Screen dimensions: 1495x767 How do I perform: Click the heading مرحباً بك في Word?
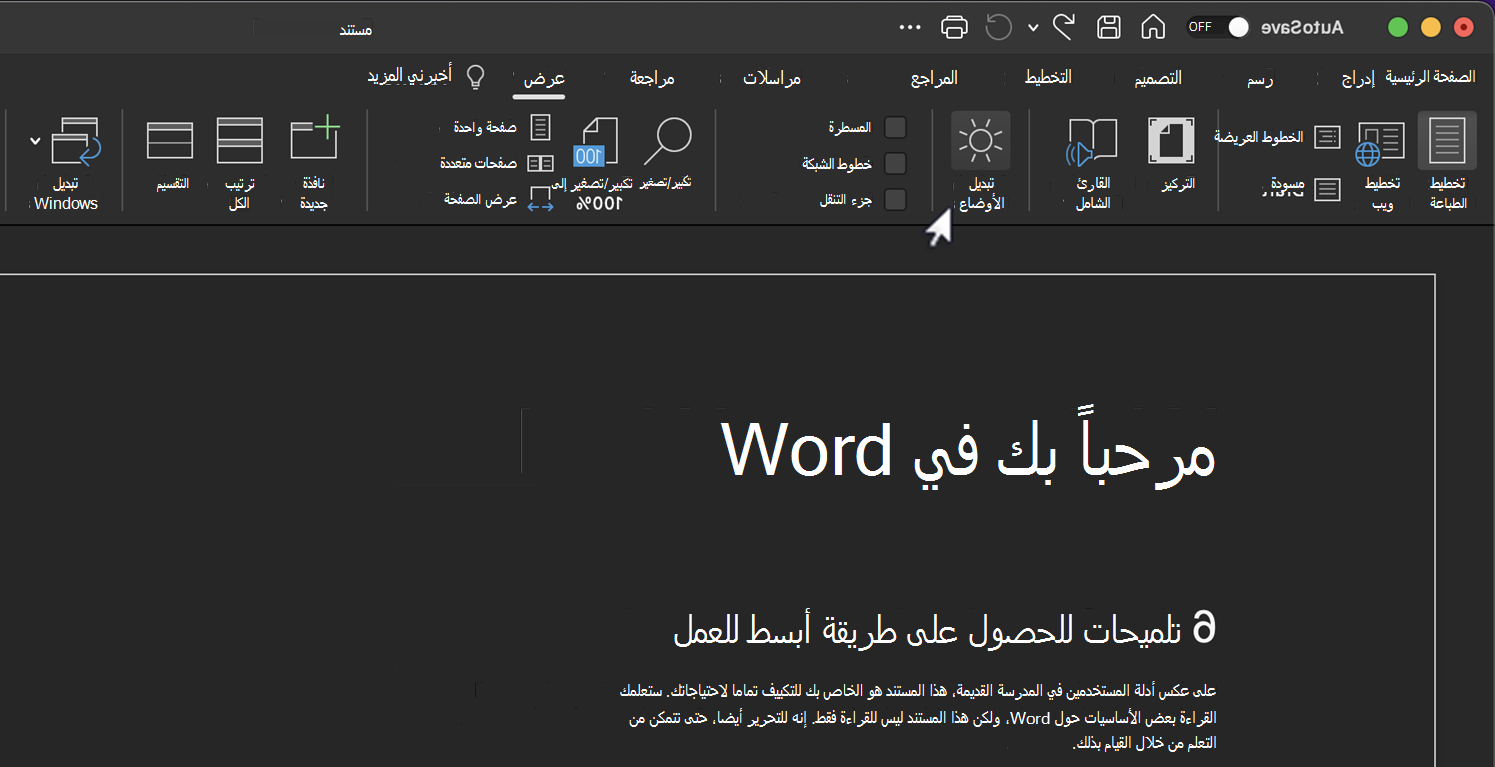pos(968,450)
